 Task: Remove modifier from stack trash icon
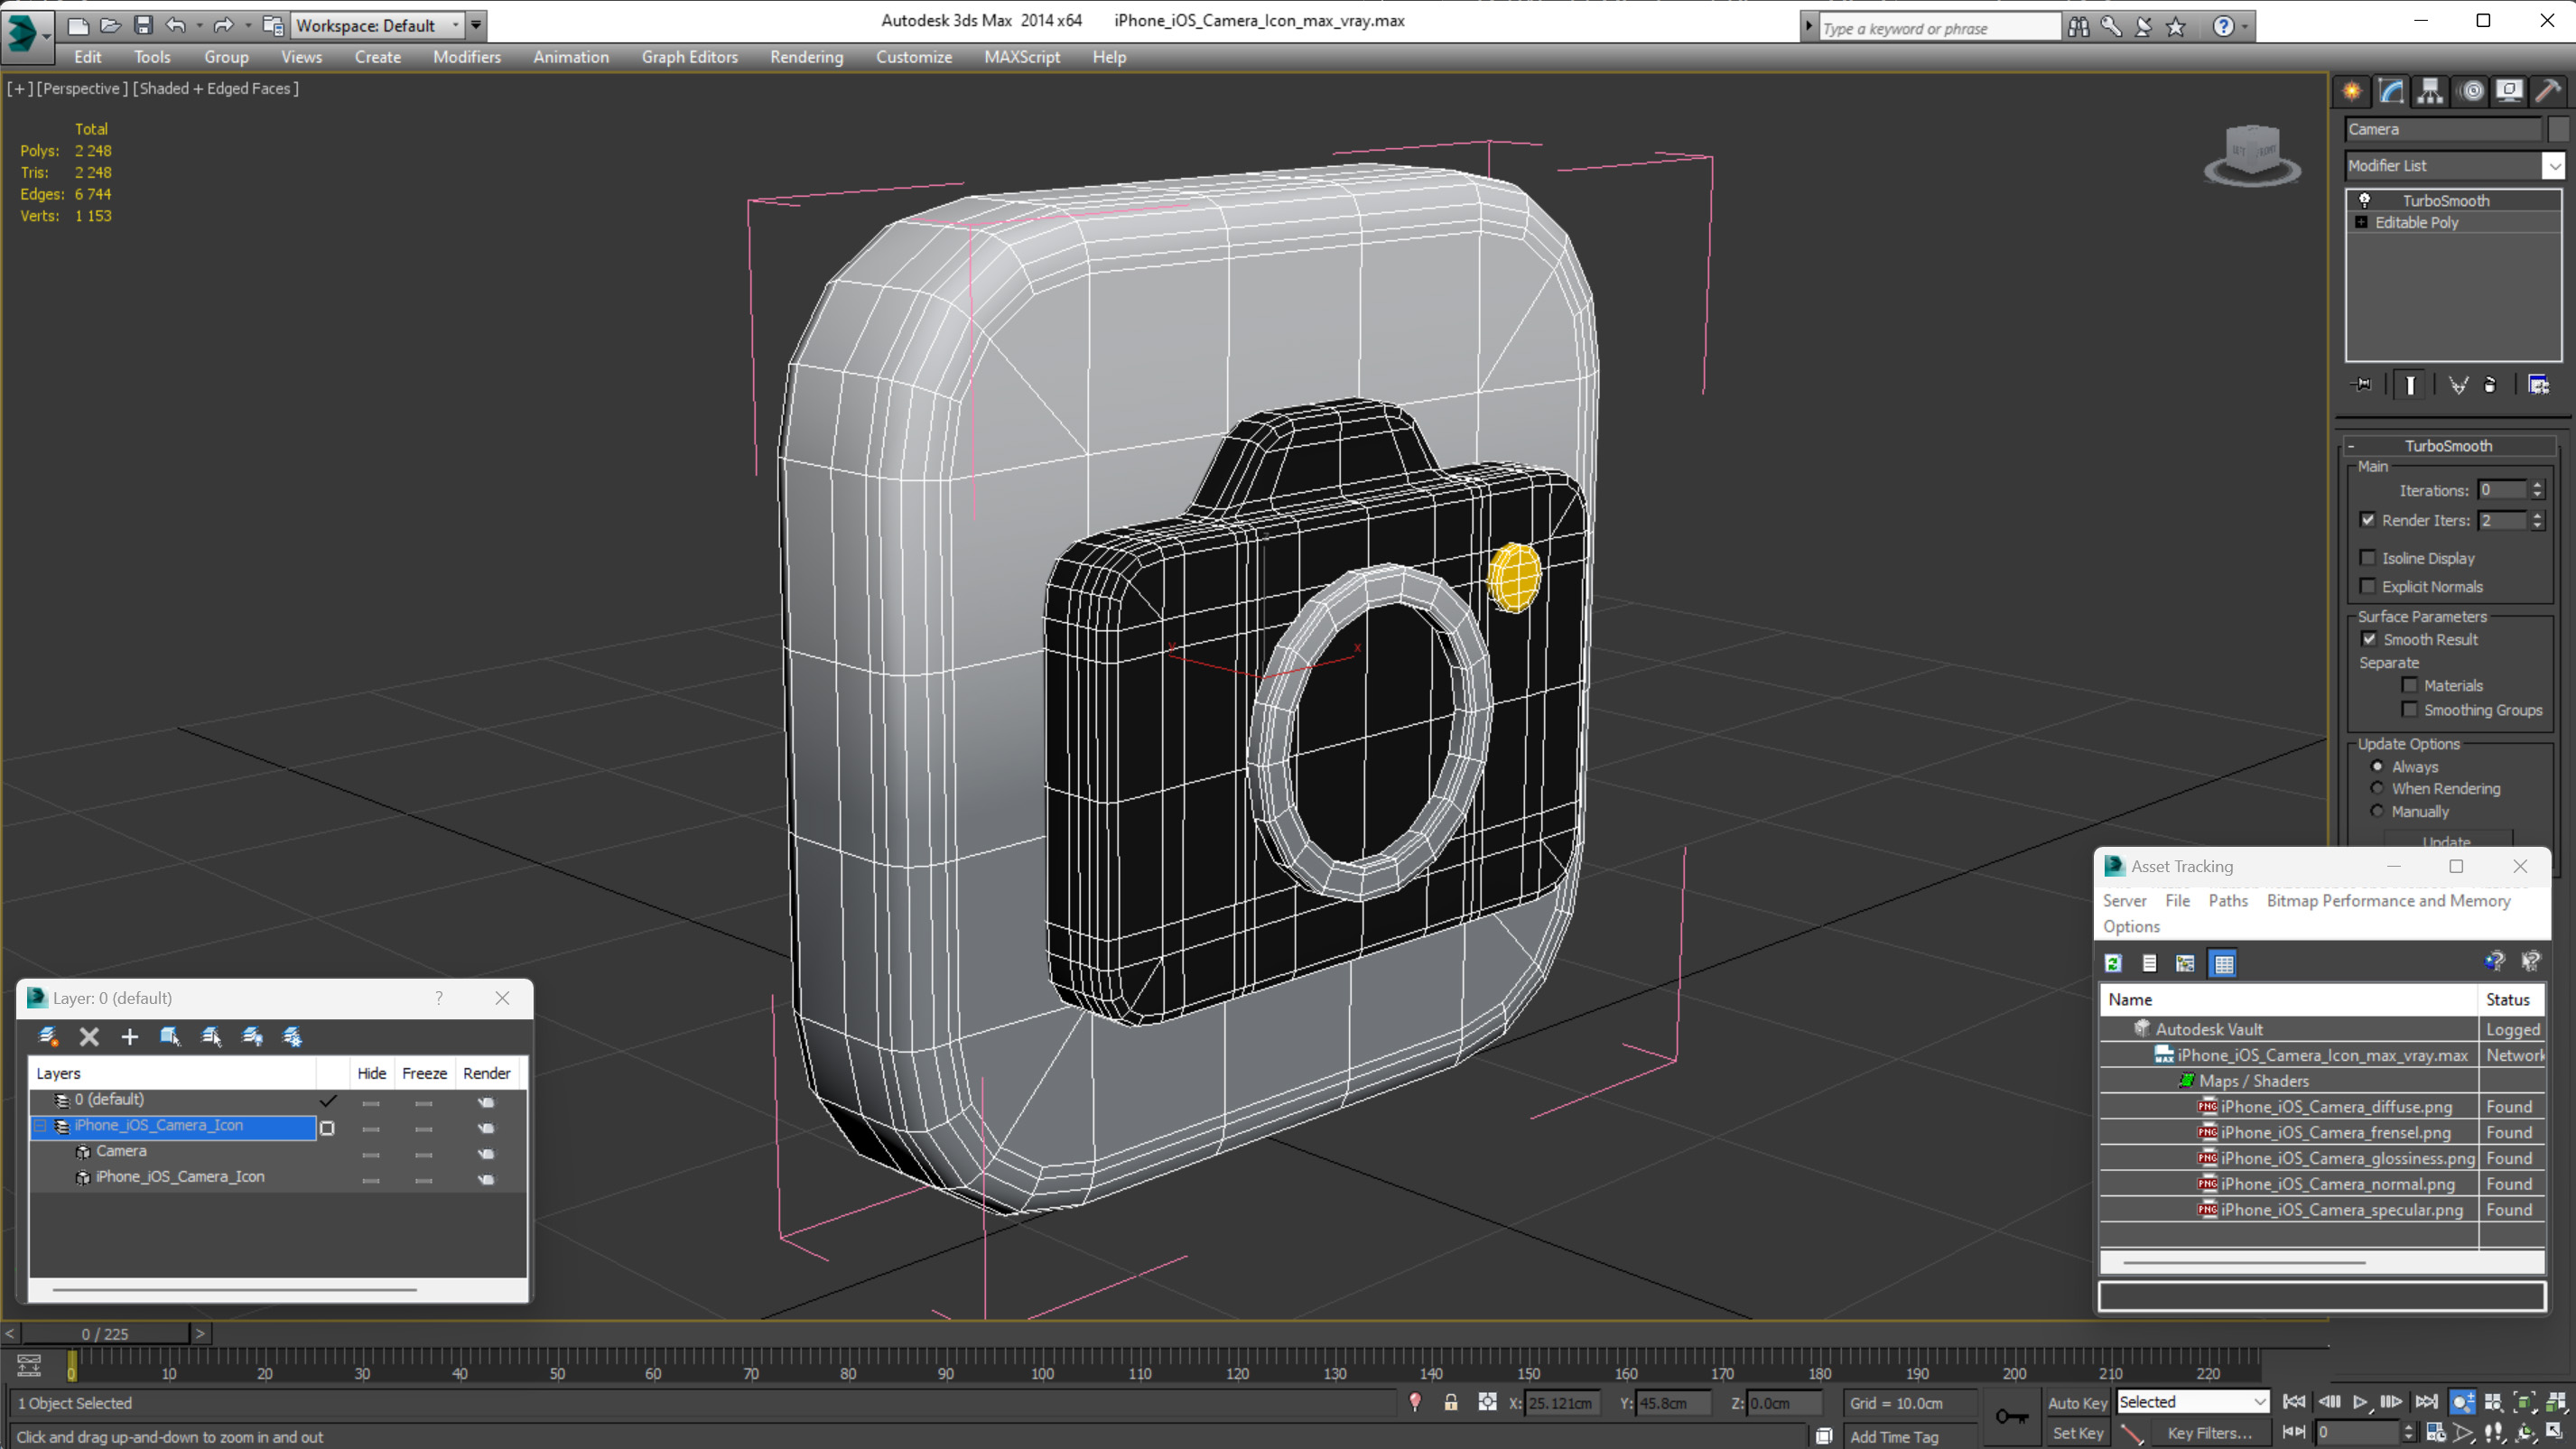tap(2491, 385)
